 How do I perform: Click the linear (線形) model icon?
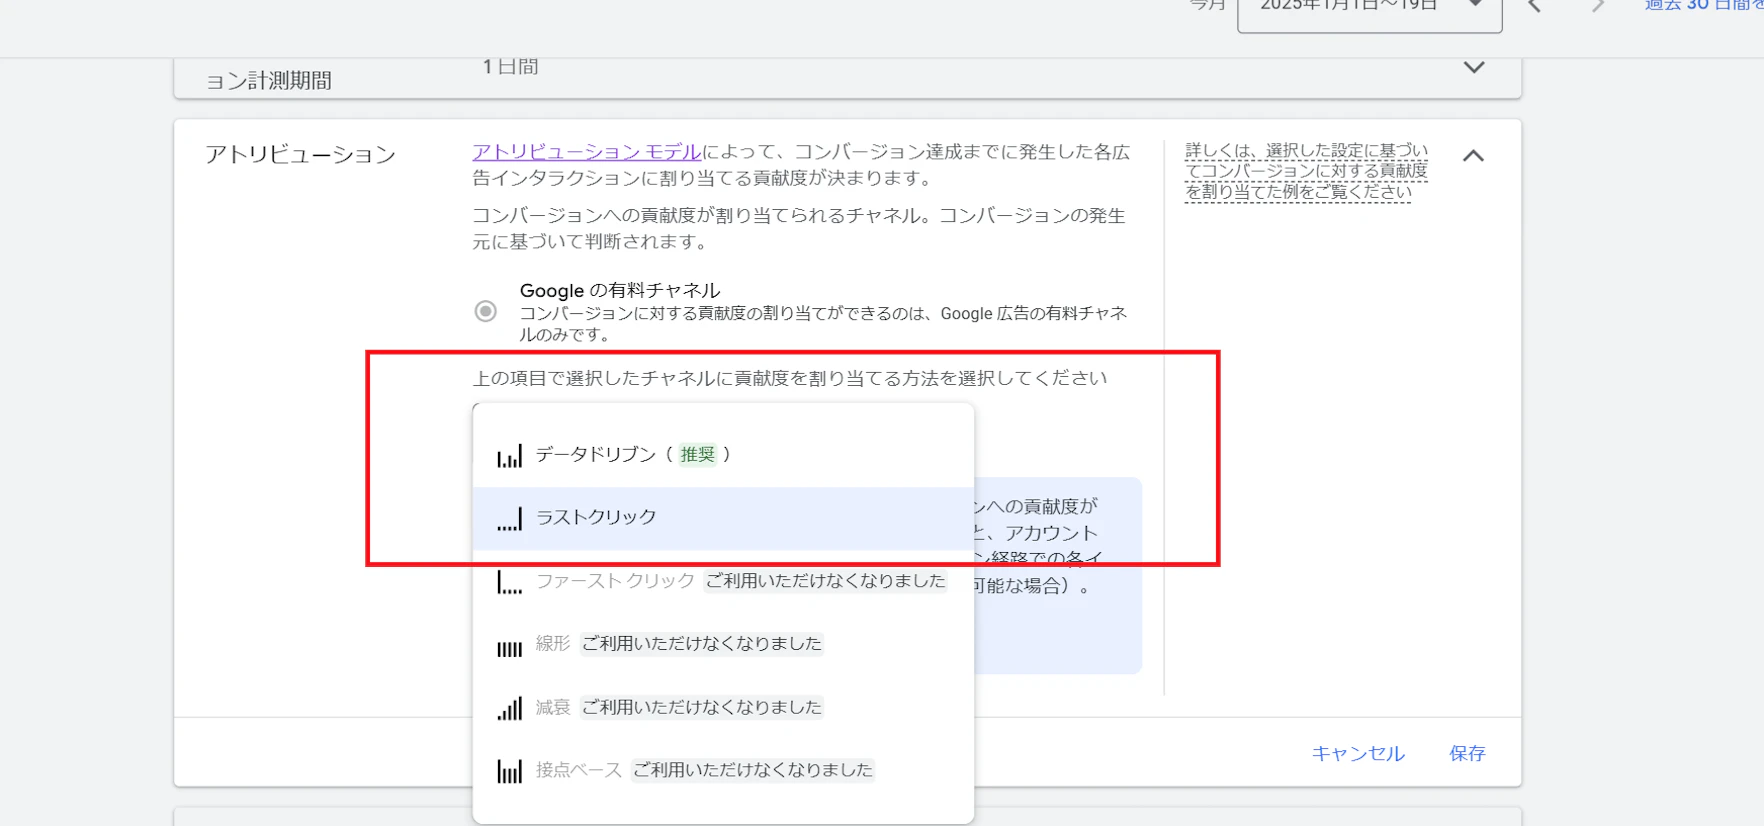(x=509, y=649)
